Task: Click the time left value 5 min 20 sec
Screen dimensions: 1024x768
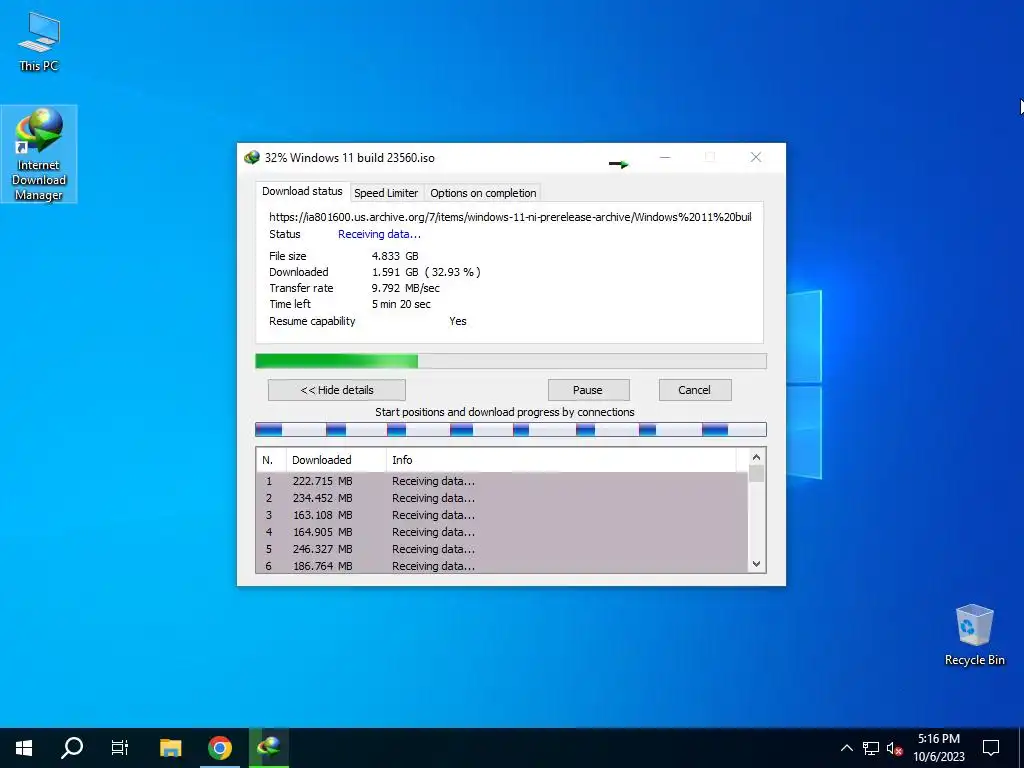Action: (x=401, y=304)
